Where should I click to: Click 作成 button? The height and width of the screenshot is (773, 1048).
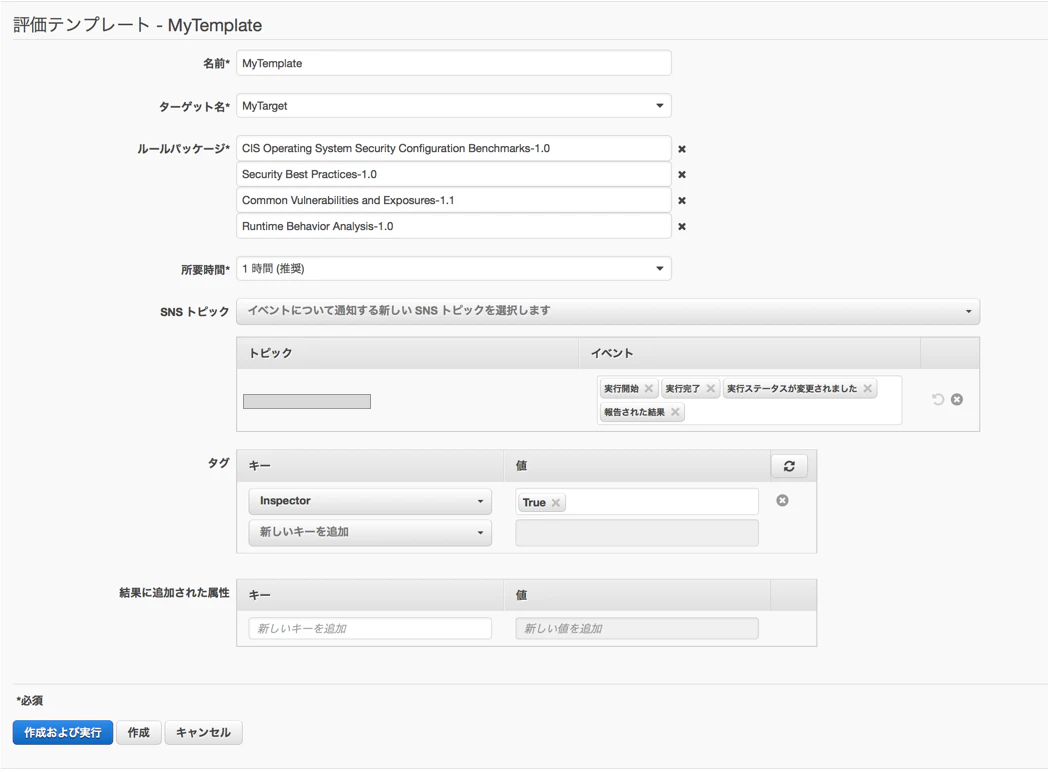click(139, 732)
